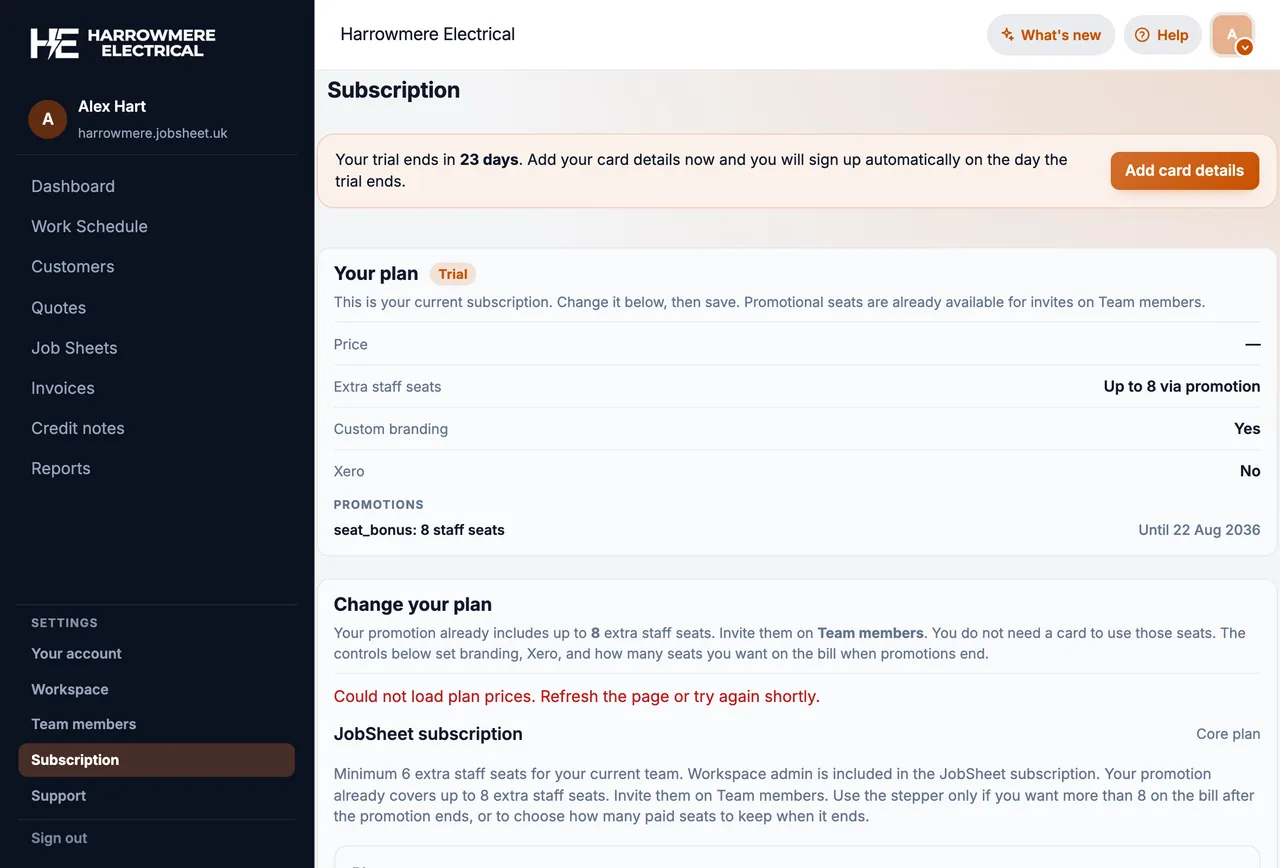Click the sparkle icon in What's new
Image resolution: width=1280 pixels, height=868 pixels.
[1008, 35]
